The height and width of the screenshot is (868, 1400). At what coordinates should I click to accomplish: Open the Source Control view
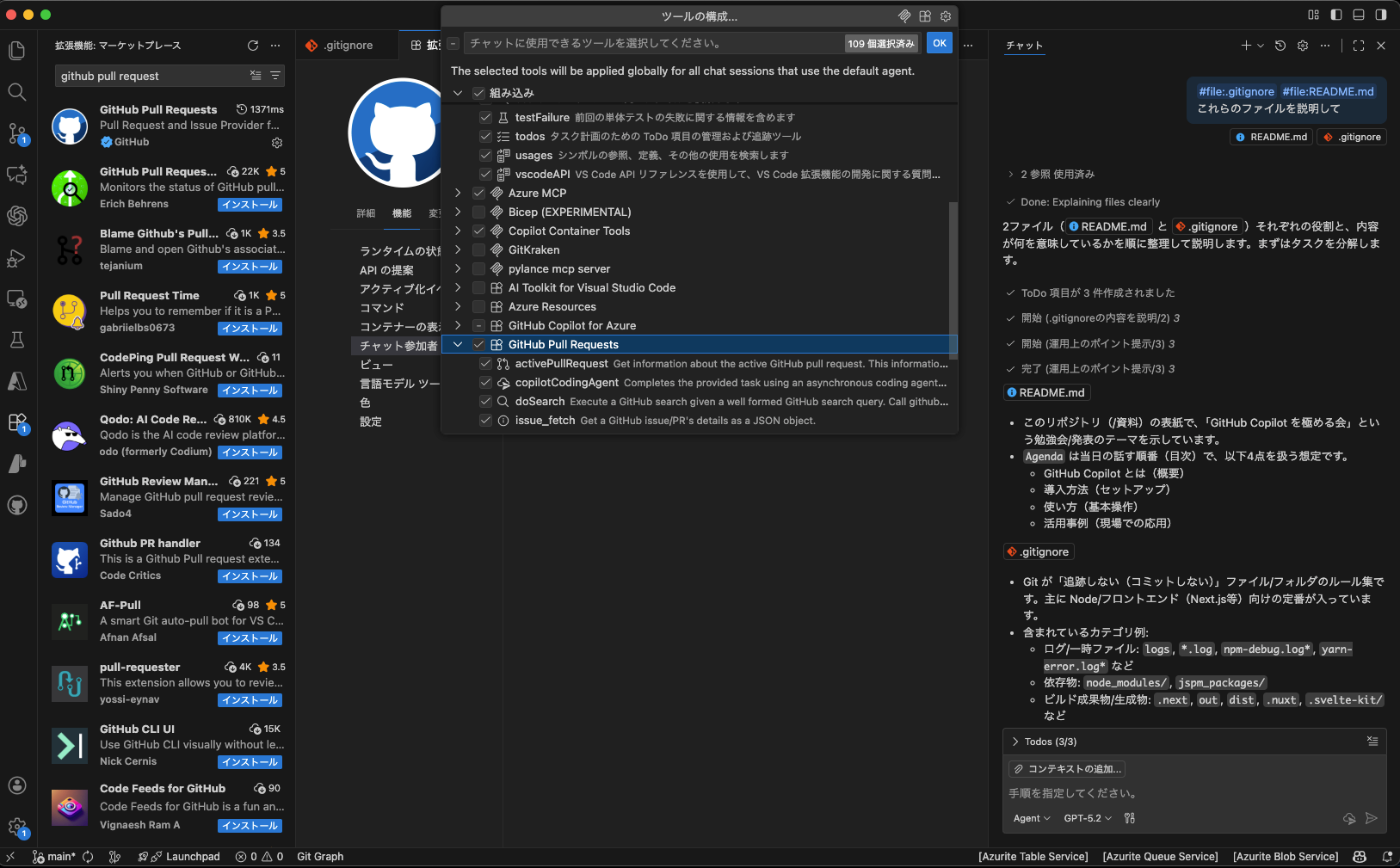click(x=16, y=133)
